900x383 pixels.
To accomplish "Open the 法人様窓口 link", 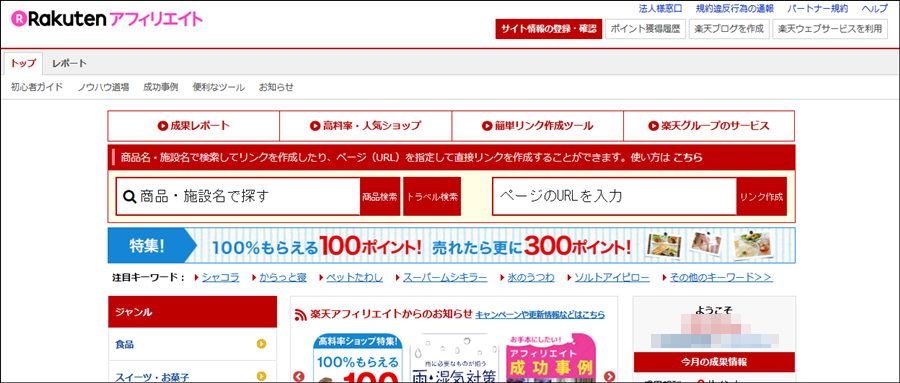I will [660, 9].
